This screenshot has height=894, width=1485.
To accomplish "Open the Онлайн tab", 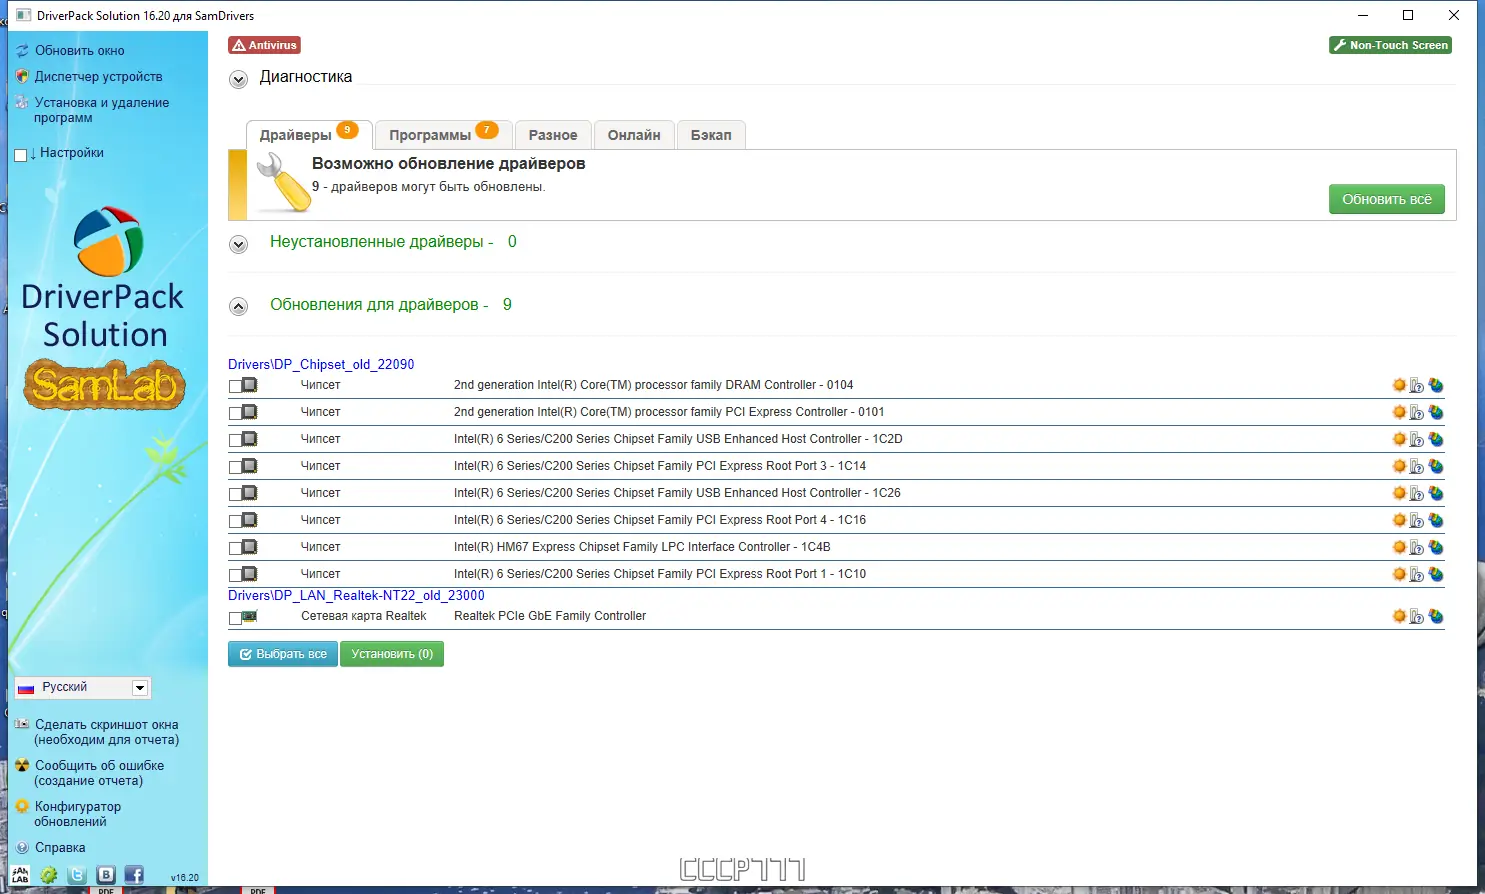I will tap(634, 135).
